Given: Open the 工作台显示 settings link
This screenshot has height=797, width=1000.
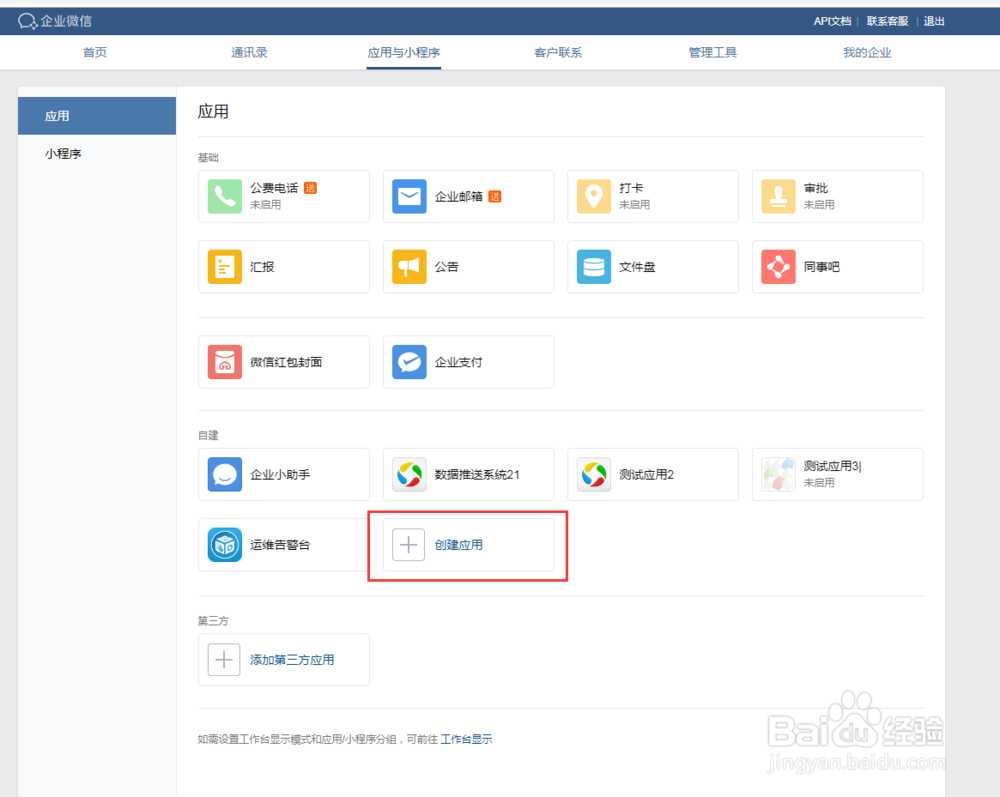Looking at the screenshot, I should point(466,739).
